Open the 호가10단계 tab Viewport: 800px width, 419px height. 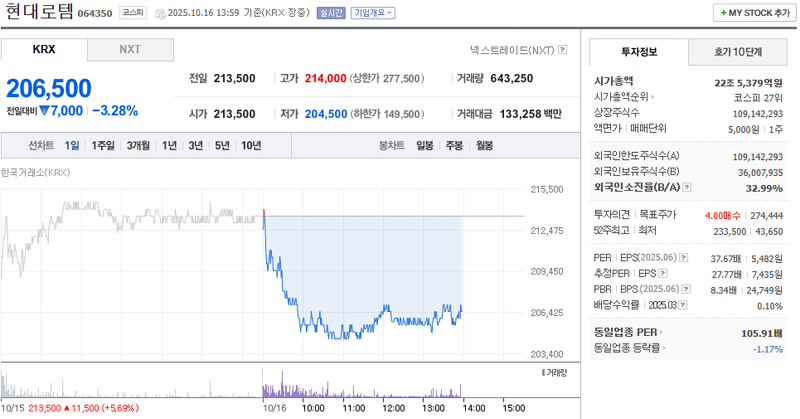click(738, 51)
